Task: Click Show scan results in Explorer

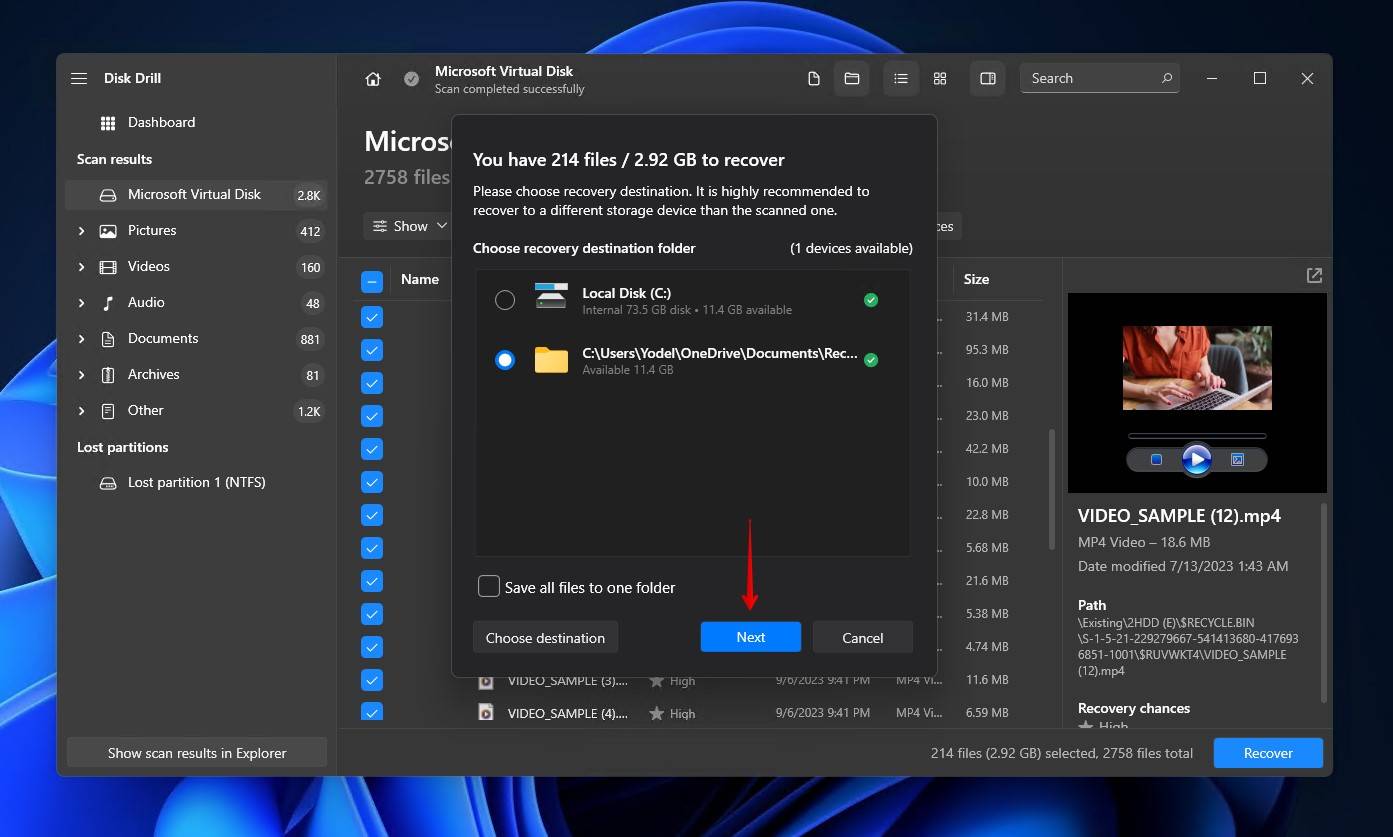Action: point(197,753)
